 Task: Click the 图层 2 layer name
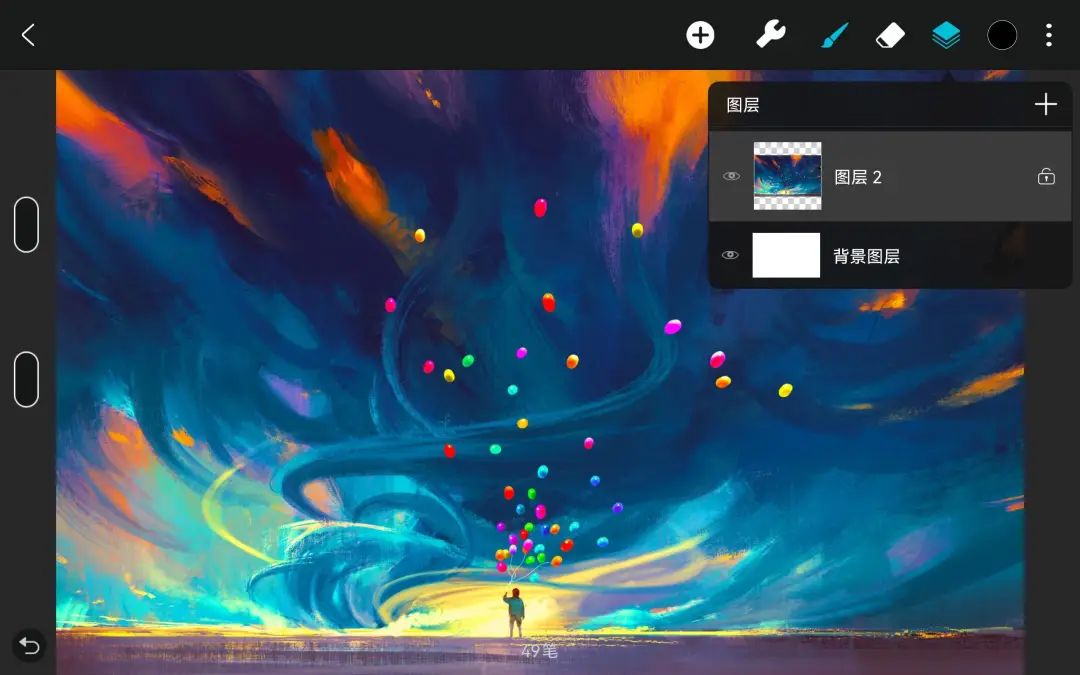coord(858,177)
